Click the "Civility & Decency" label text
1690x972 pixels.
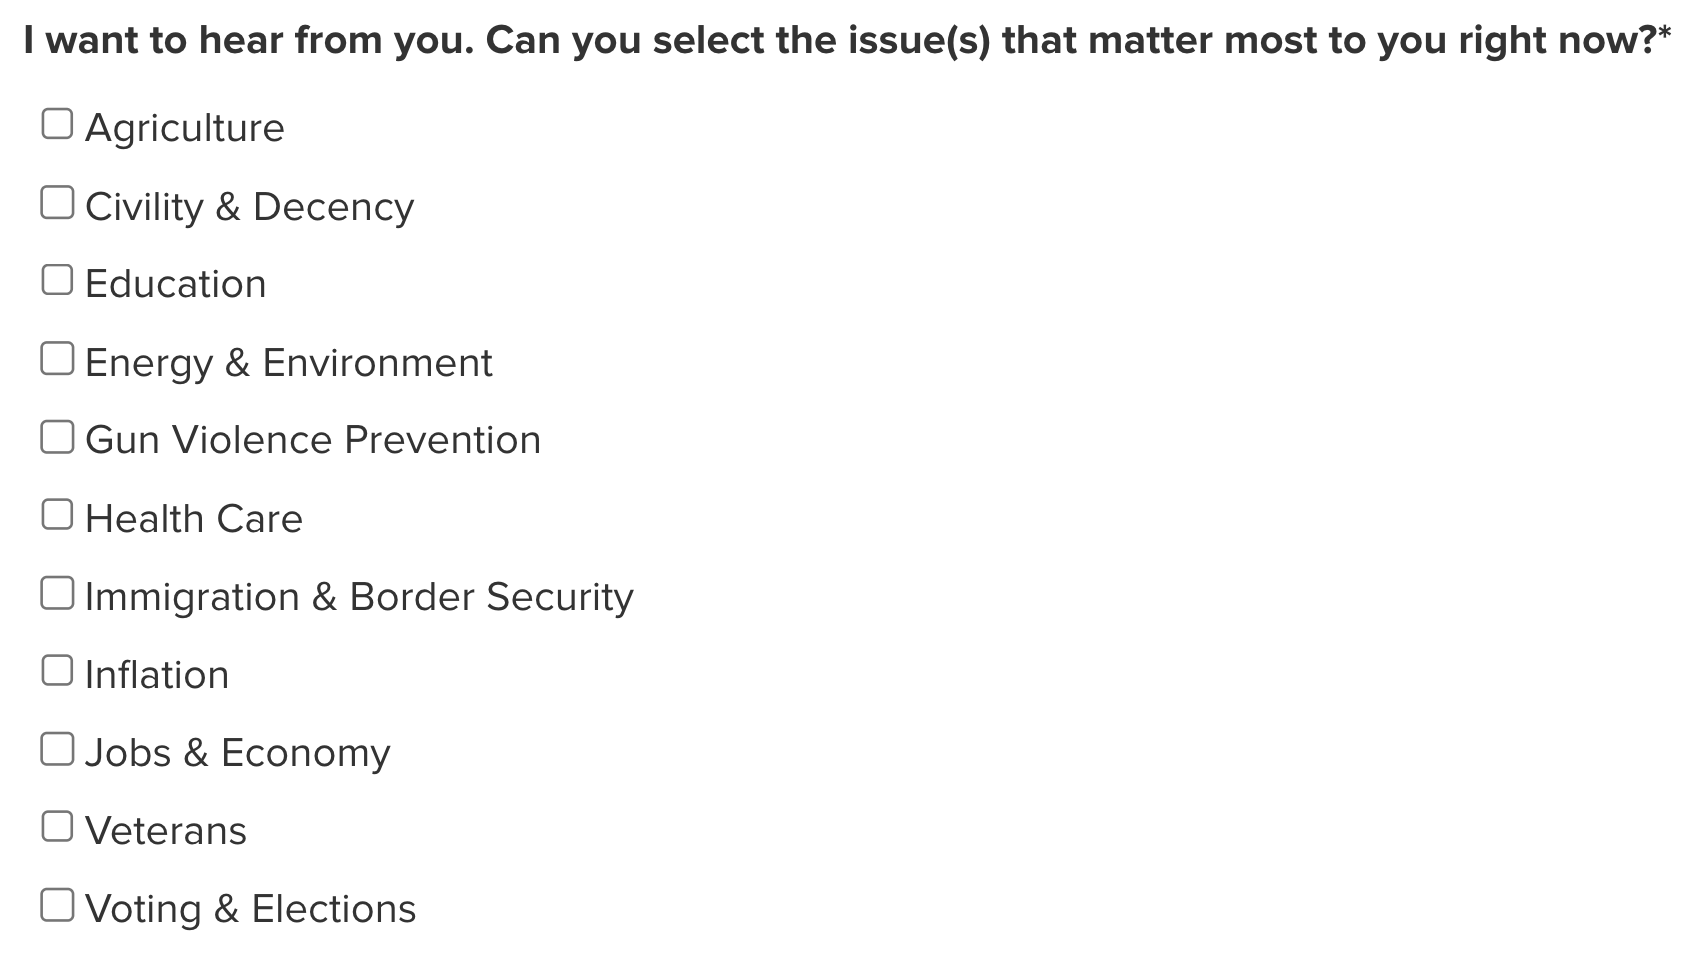[249, 207]
